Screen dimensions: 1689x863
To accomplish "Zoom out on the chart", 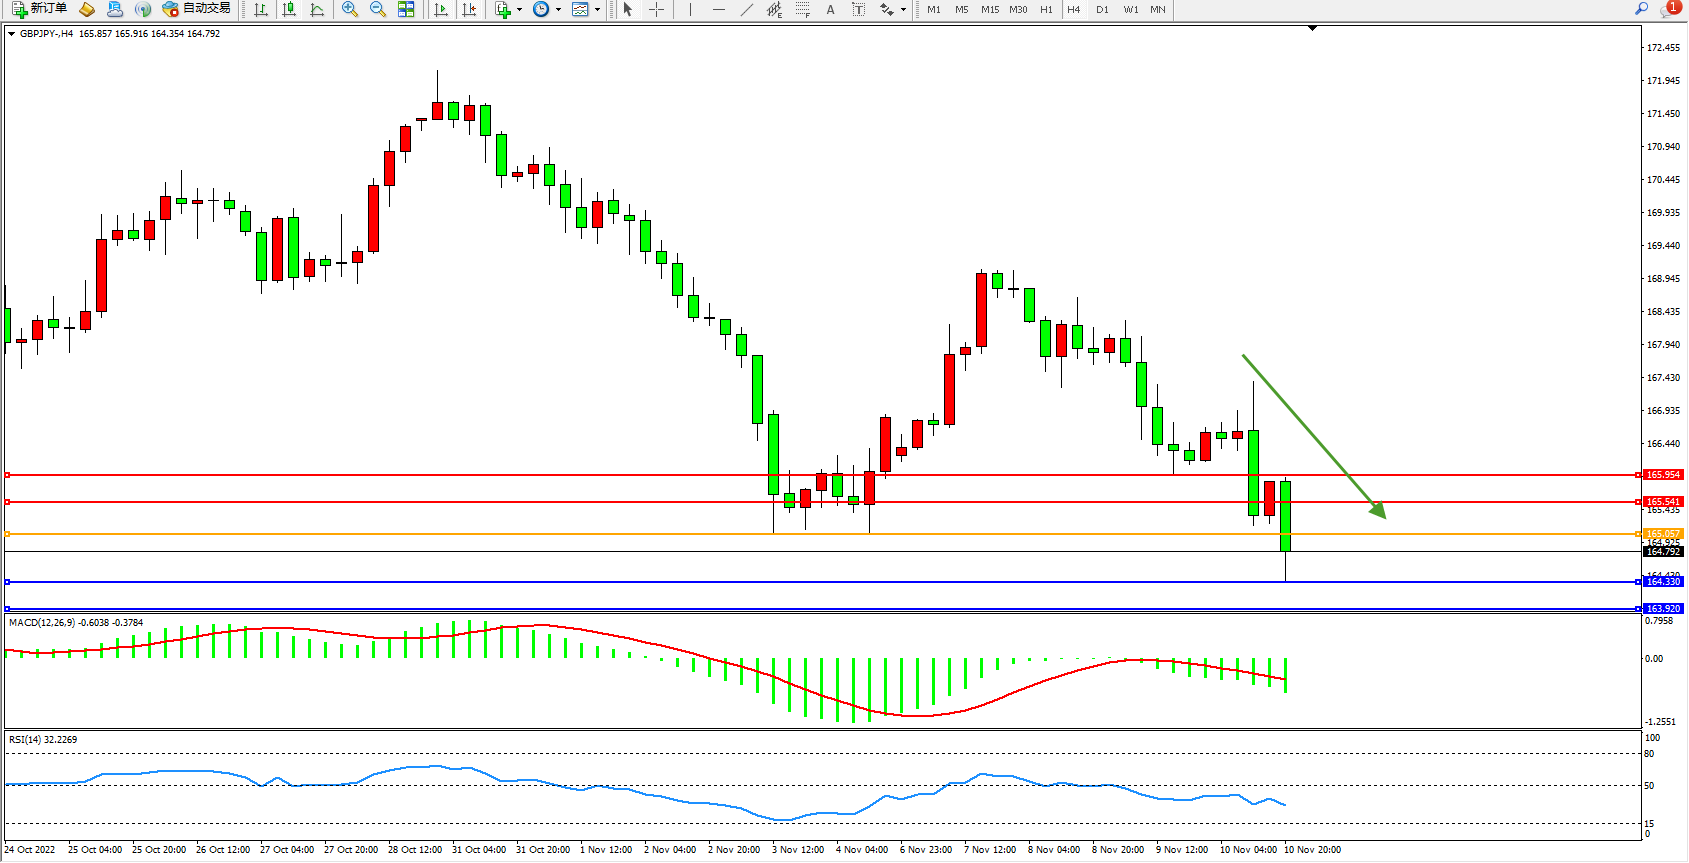I will click(x=378, y=9).
